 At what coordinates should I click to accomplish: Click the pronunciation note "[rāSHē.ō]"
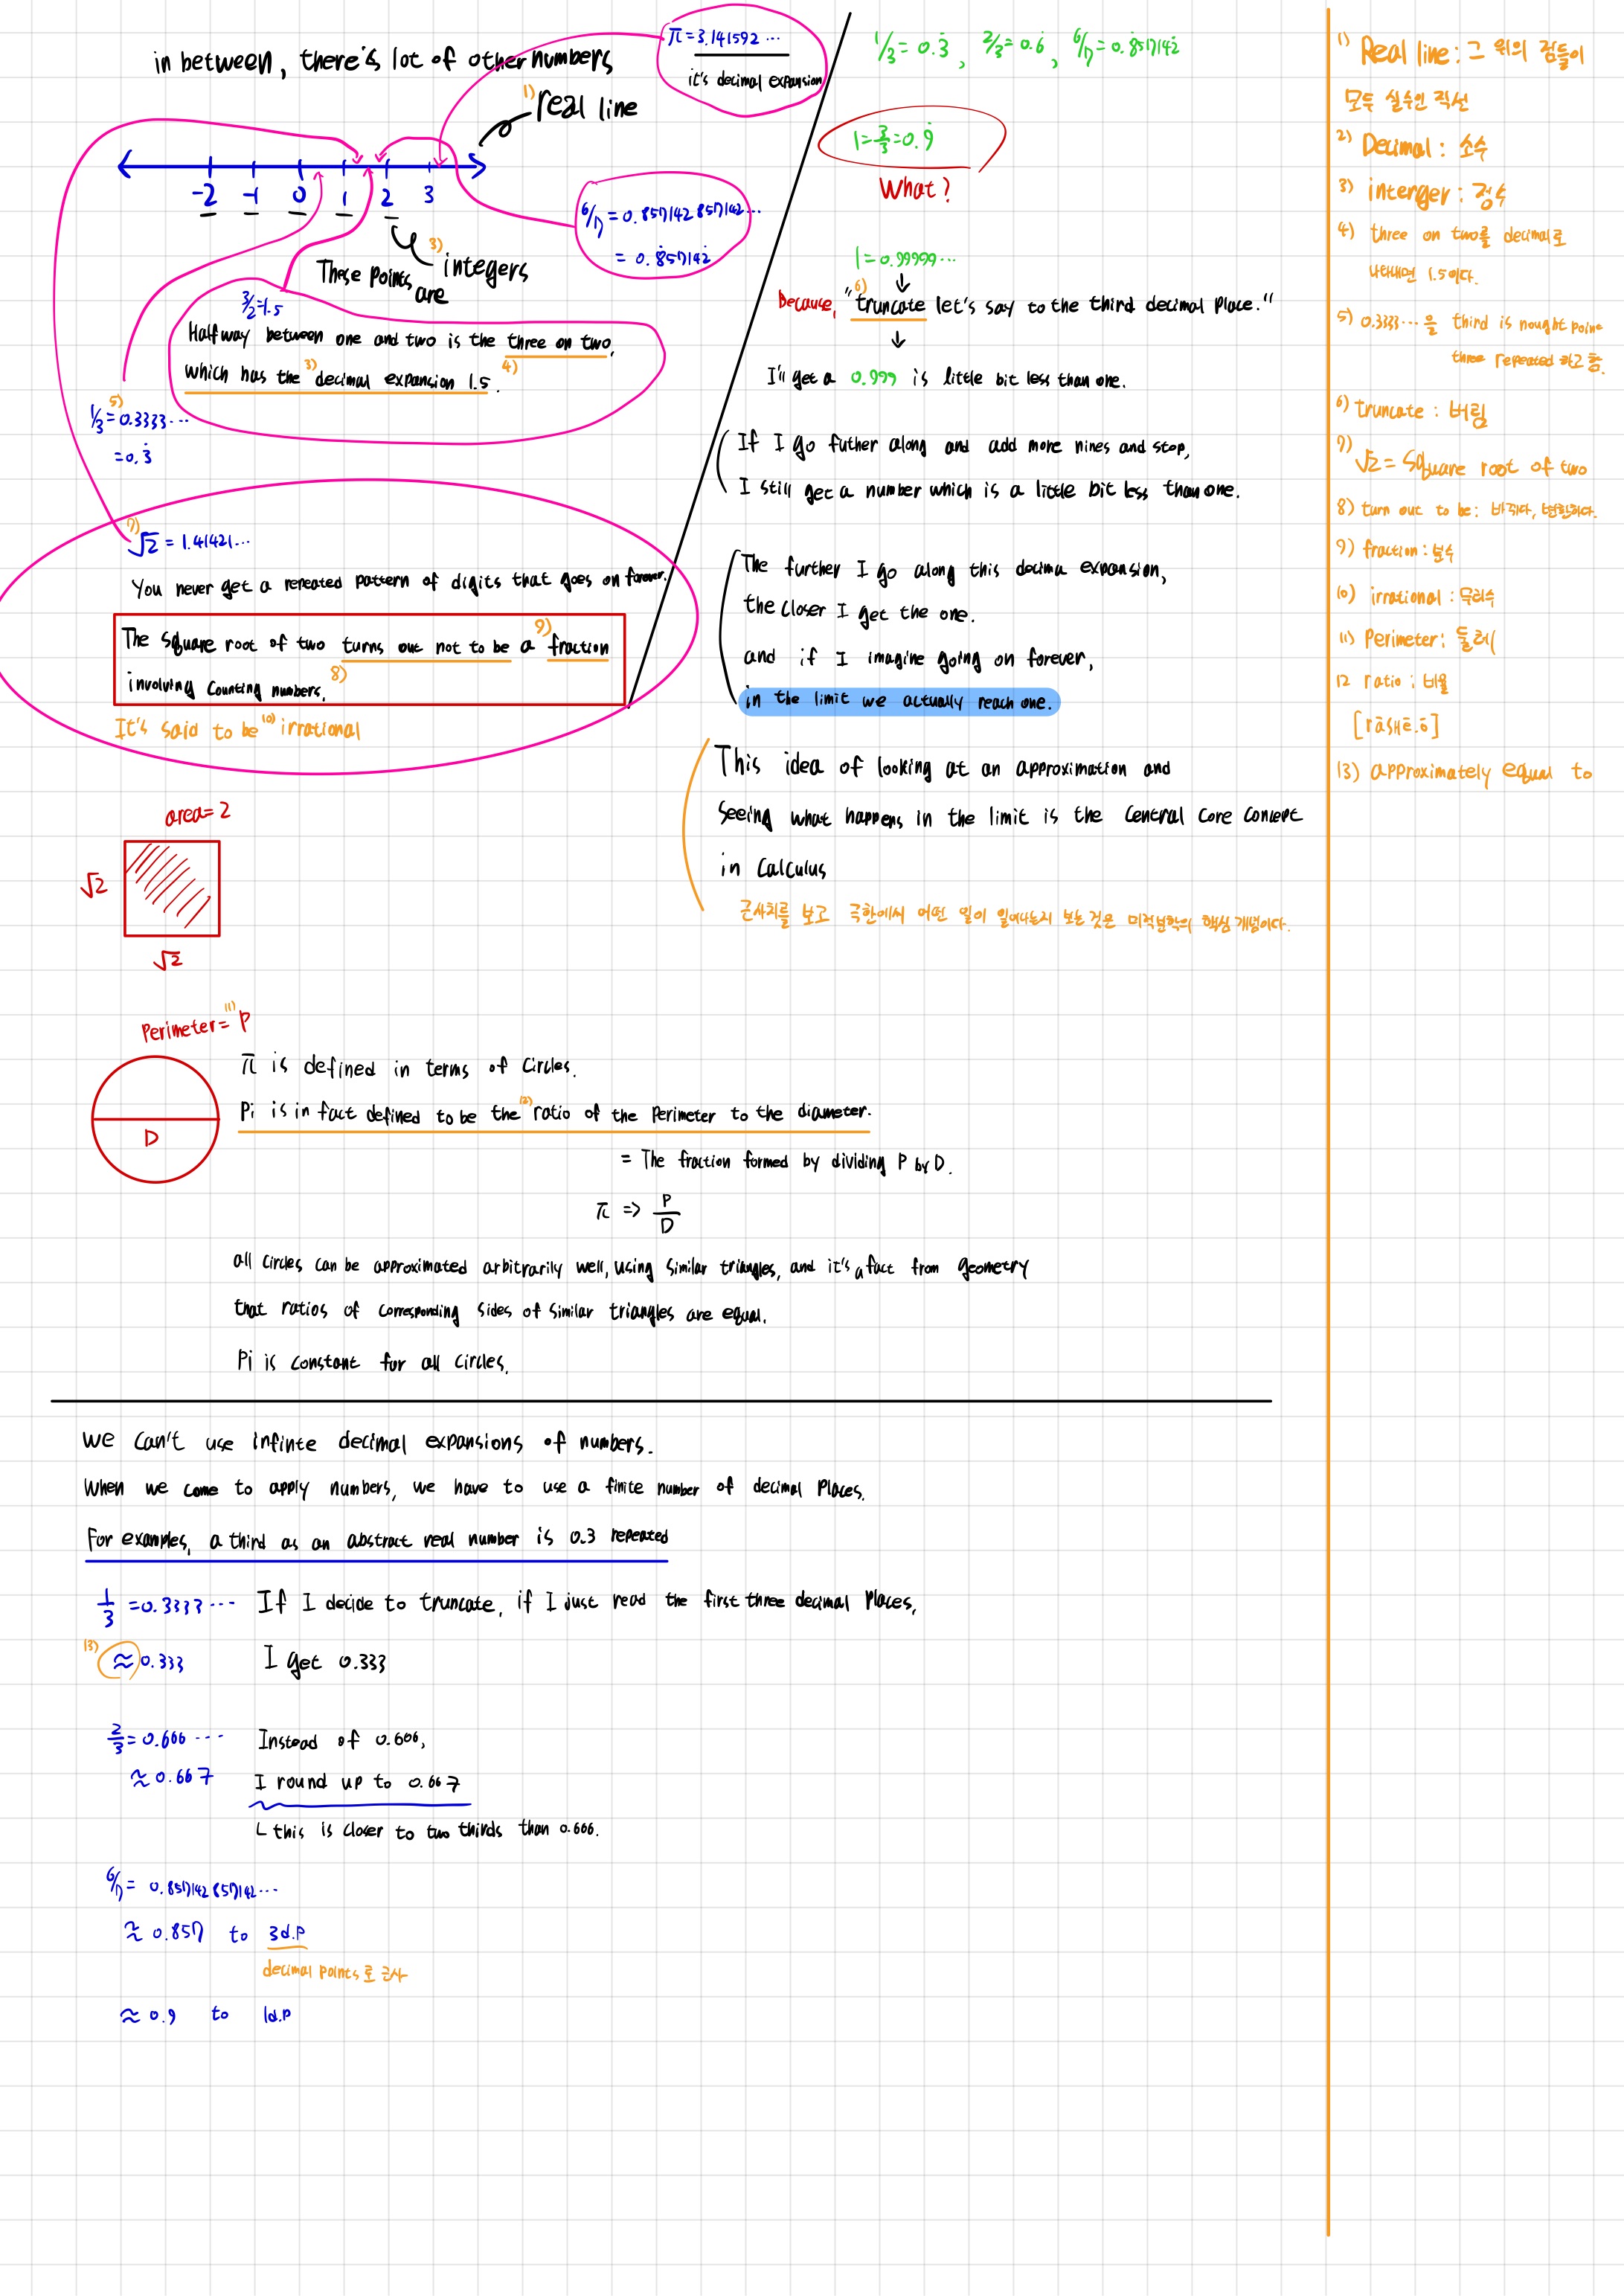[1396, 724]
